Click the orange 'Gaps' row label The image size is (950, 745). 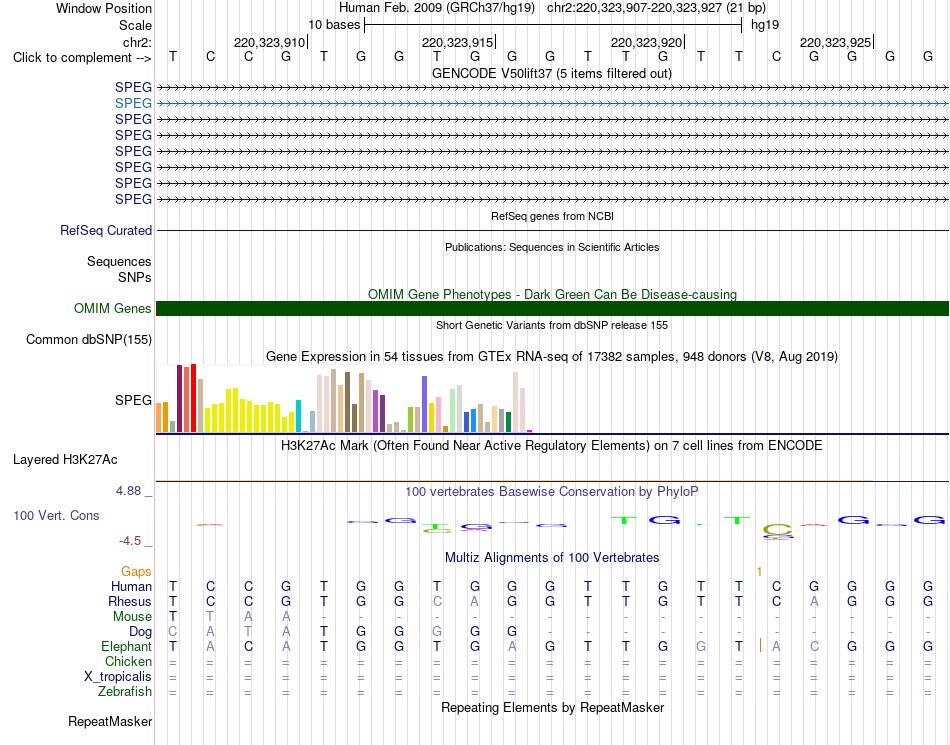(136, 571)
